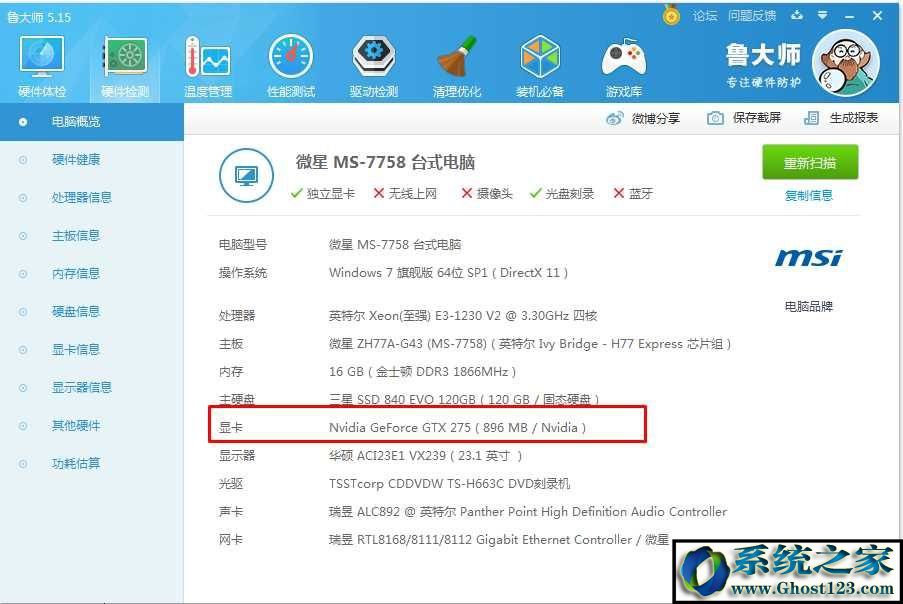Click green 重新扫描 rescan button

click(x=810, y=162)
